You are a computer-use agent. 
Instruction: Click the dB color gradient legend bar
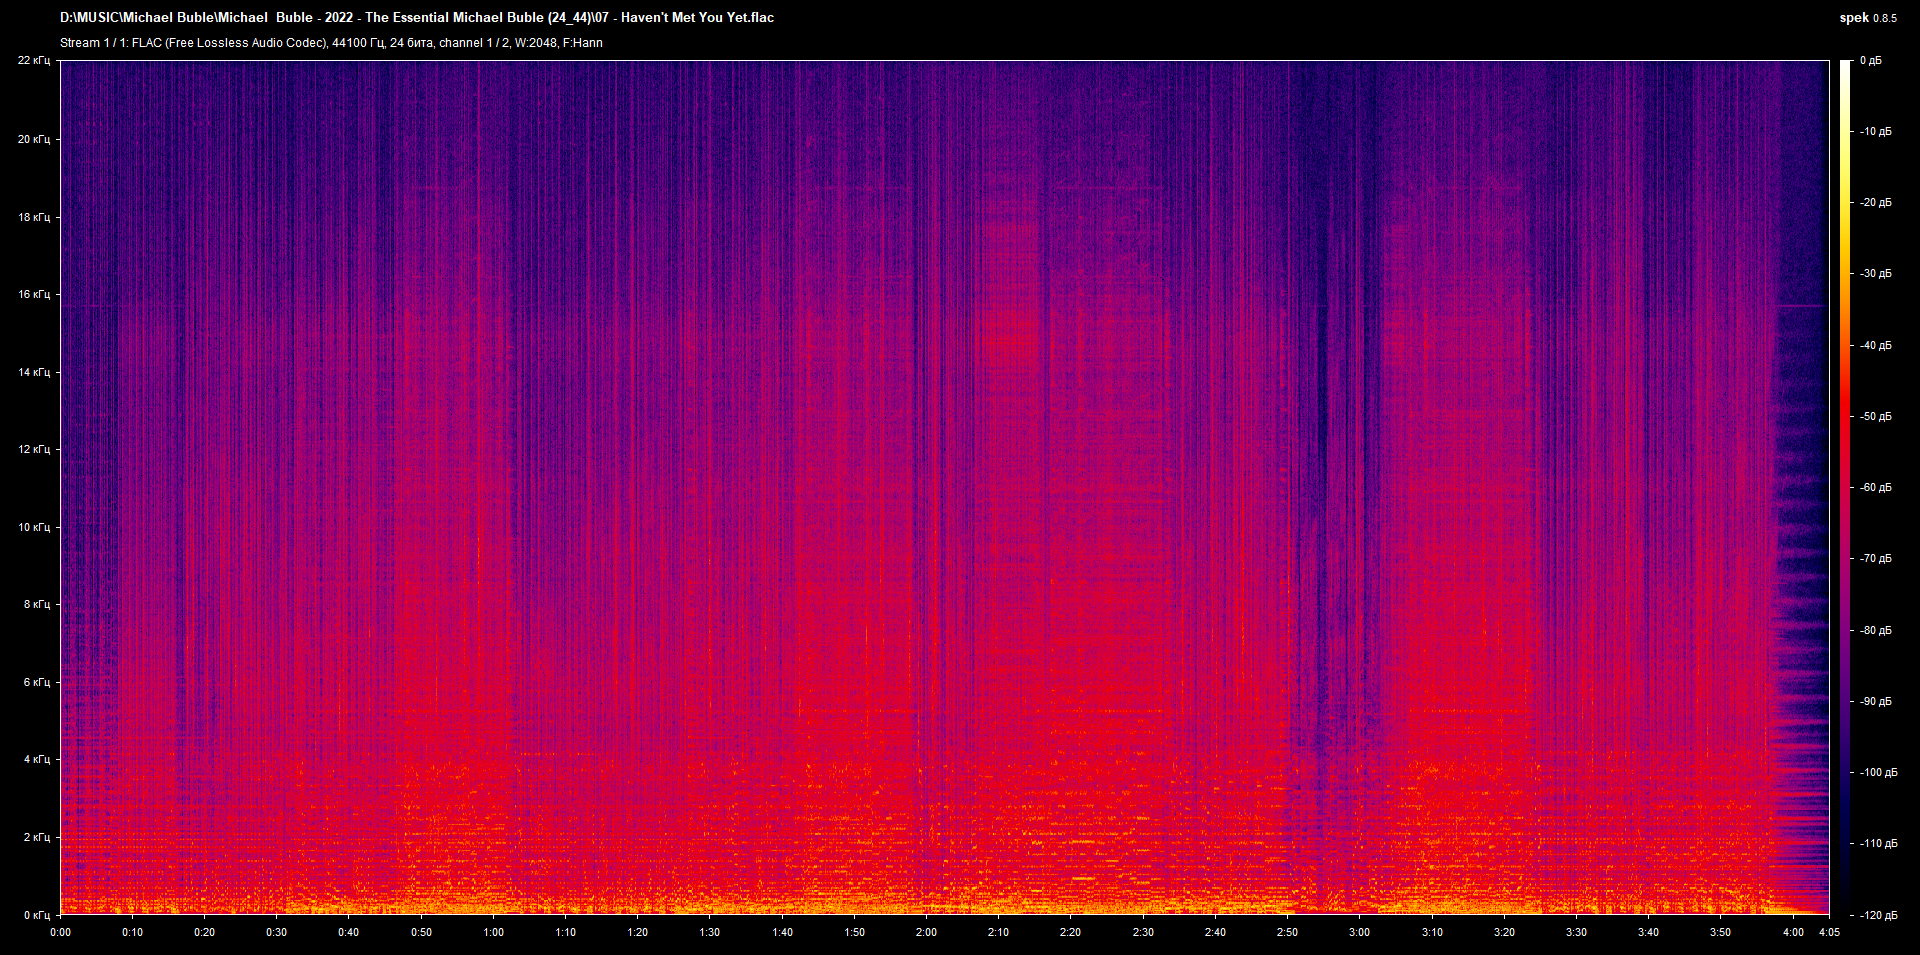click(1845, 487)
